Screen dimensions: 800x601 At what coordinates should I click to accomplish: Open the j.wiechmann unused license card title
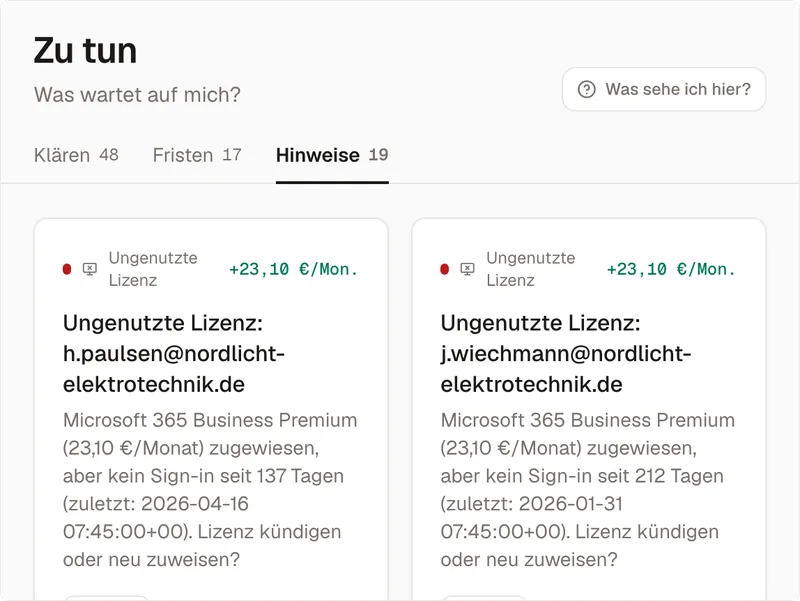(x=566, y=354)
